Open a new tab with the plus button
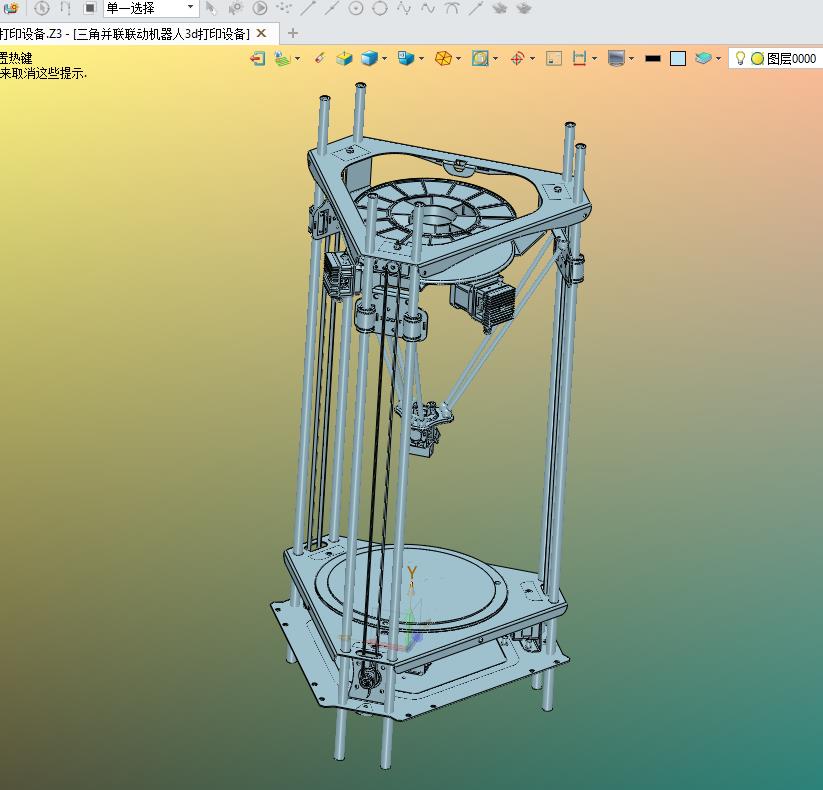Image resolution: width=823 pixels, height=790 pixels. 293,33
